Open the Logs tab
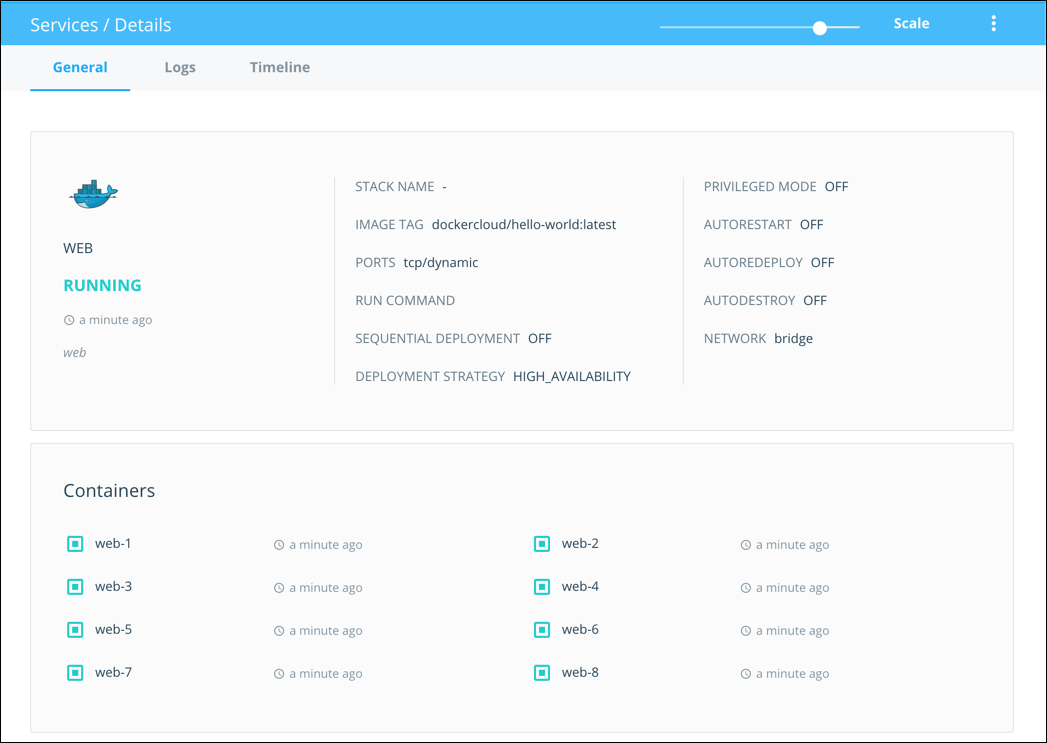The image size is (1047, 743). pyautogui.click(x=180, y=68)
